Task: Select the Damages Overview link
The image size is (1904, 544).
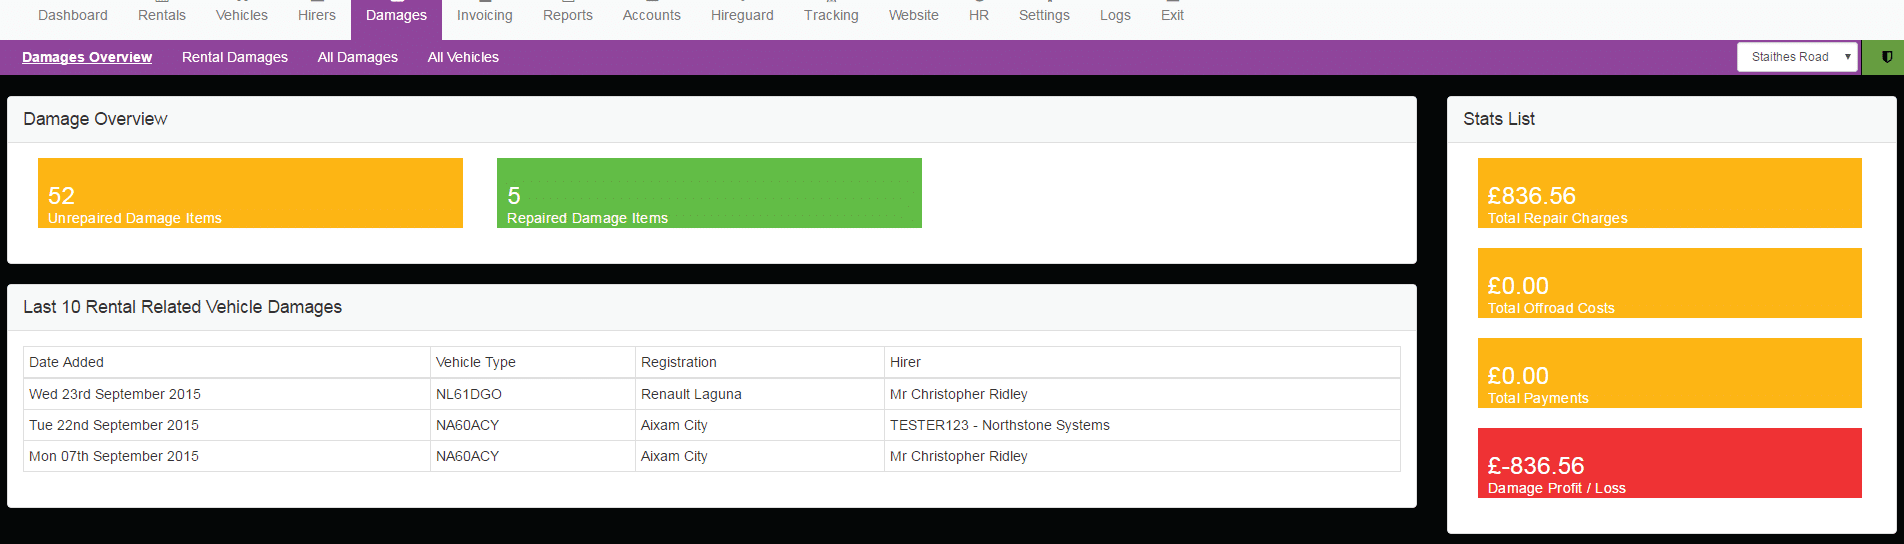Action: pos(87,57)
